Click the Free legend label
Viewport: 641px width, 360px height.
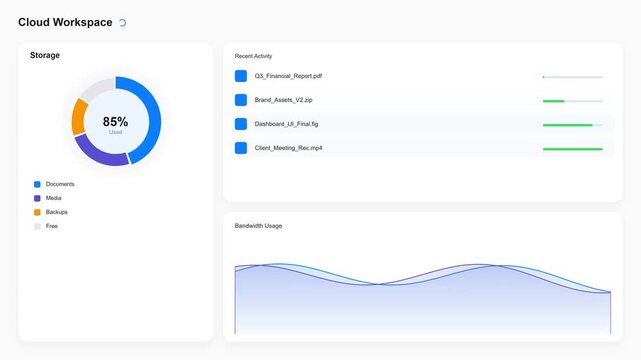pyautogui.click(x=52, y=226)
